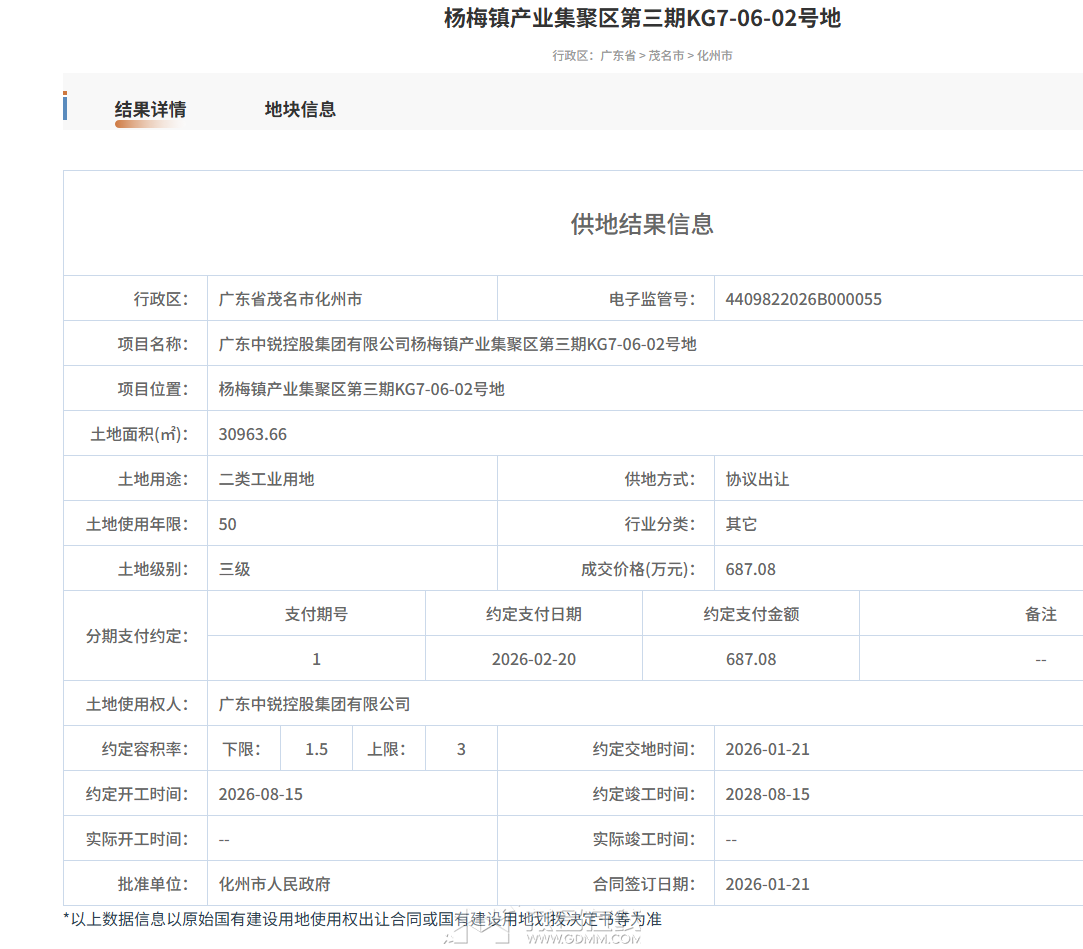Click the land area value 30963.66

point(253,434)
